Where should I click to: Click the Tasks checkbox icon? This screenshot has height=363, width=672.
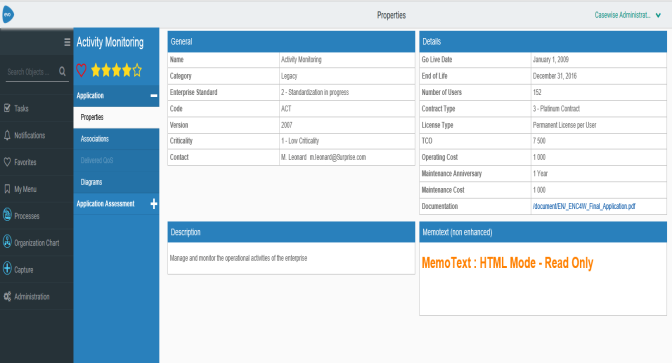pos(7,108)
